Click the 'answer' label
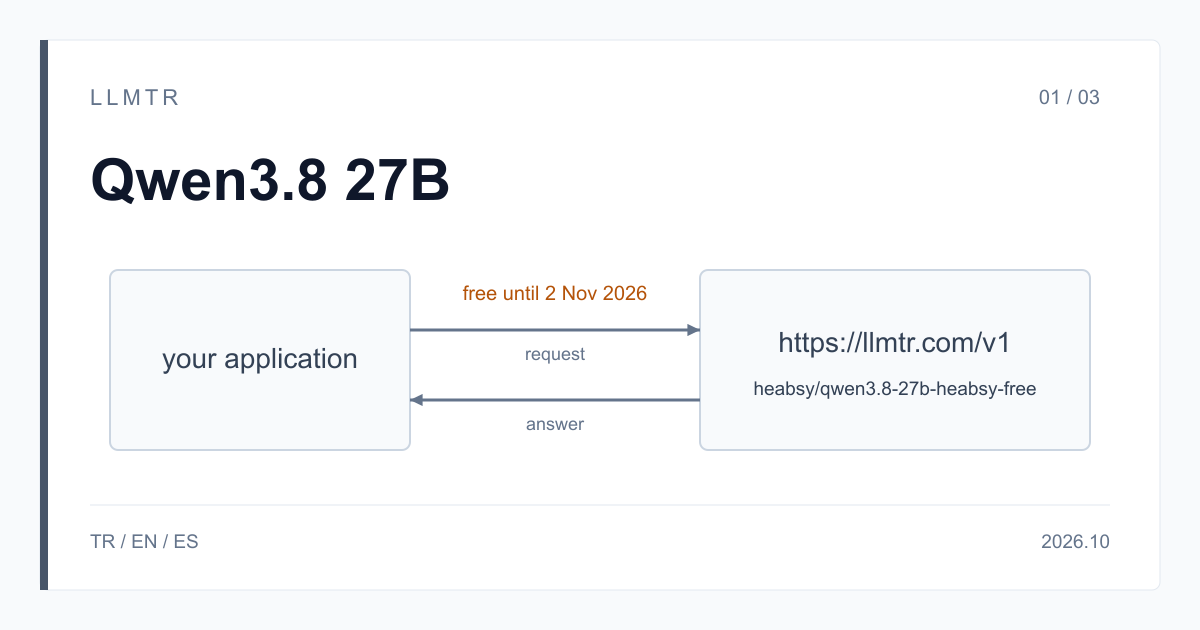 (555, 425)
